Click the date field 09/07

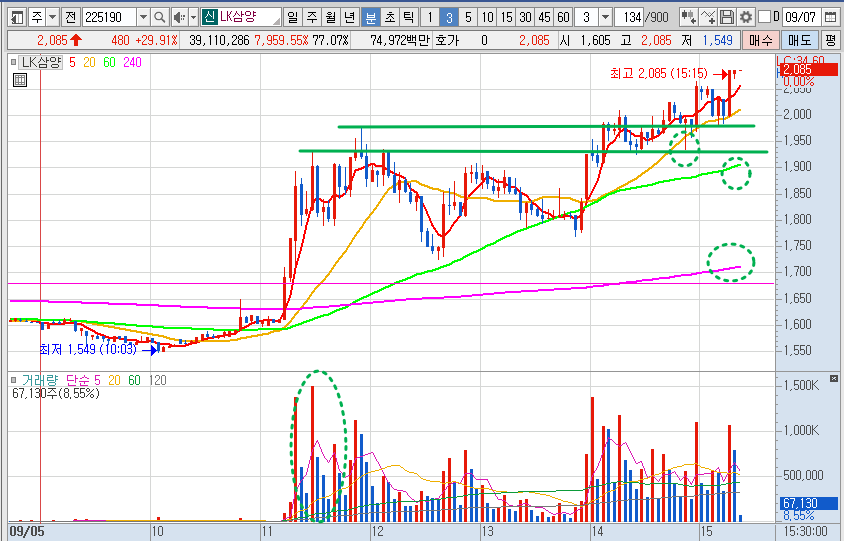pos(801,18)
